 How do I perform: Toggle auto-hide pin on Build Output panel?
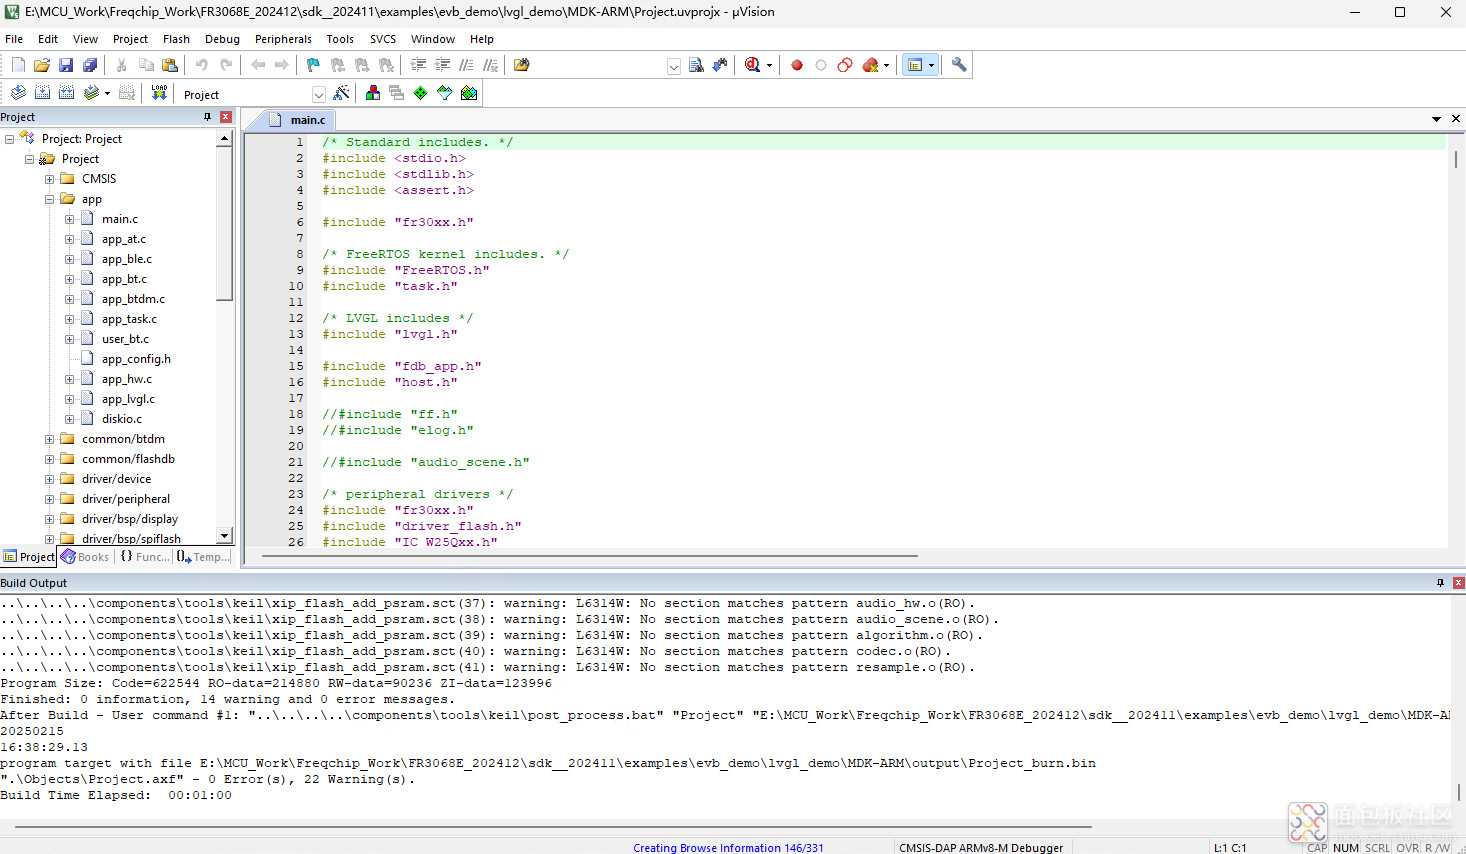1440,582
